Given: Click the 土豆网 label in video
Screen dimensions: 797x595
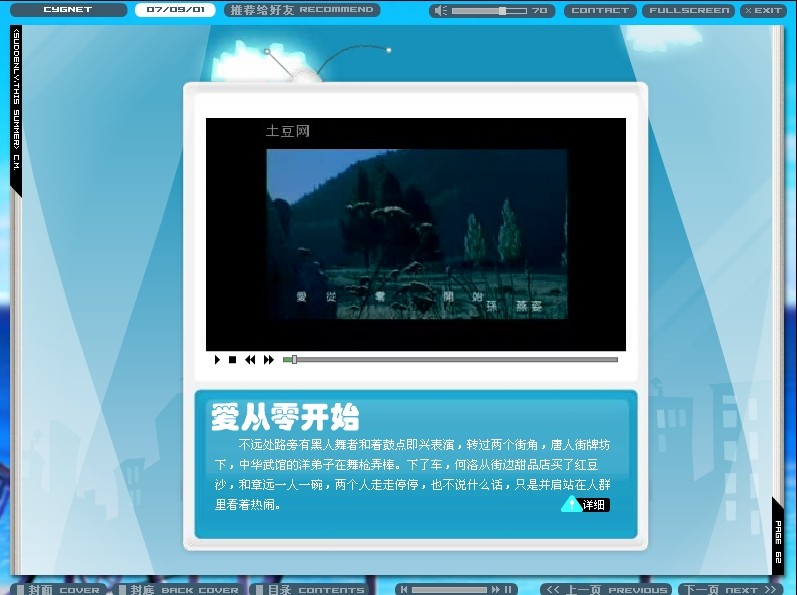Looking at the screenshot, I should point(288,131).
